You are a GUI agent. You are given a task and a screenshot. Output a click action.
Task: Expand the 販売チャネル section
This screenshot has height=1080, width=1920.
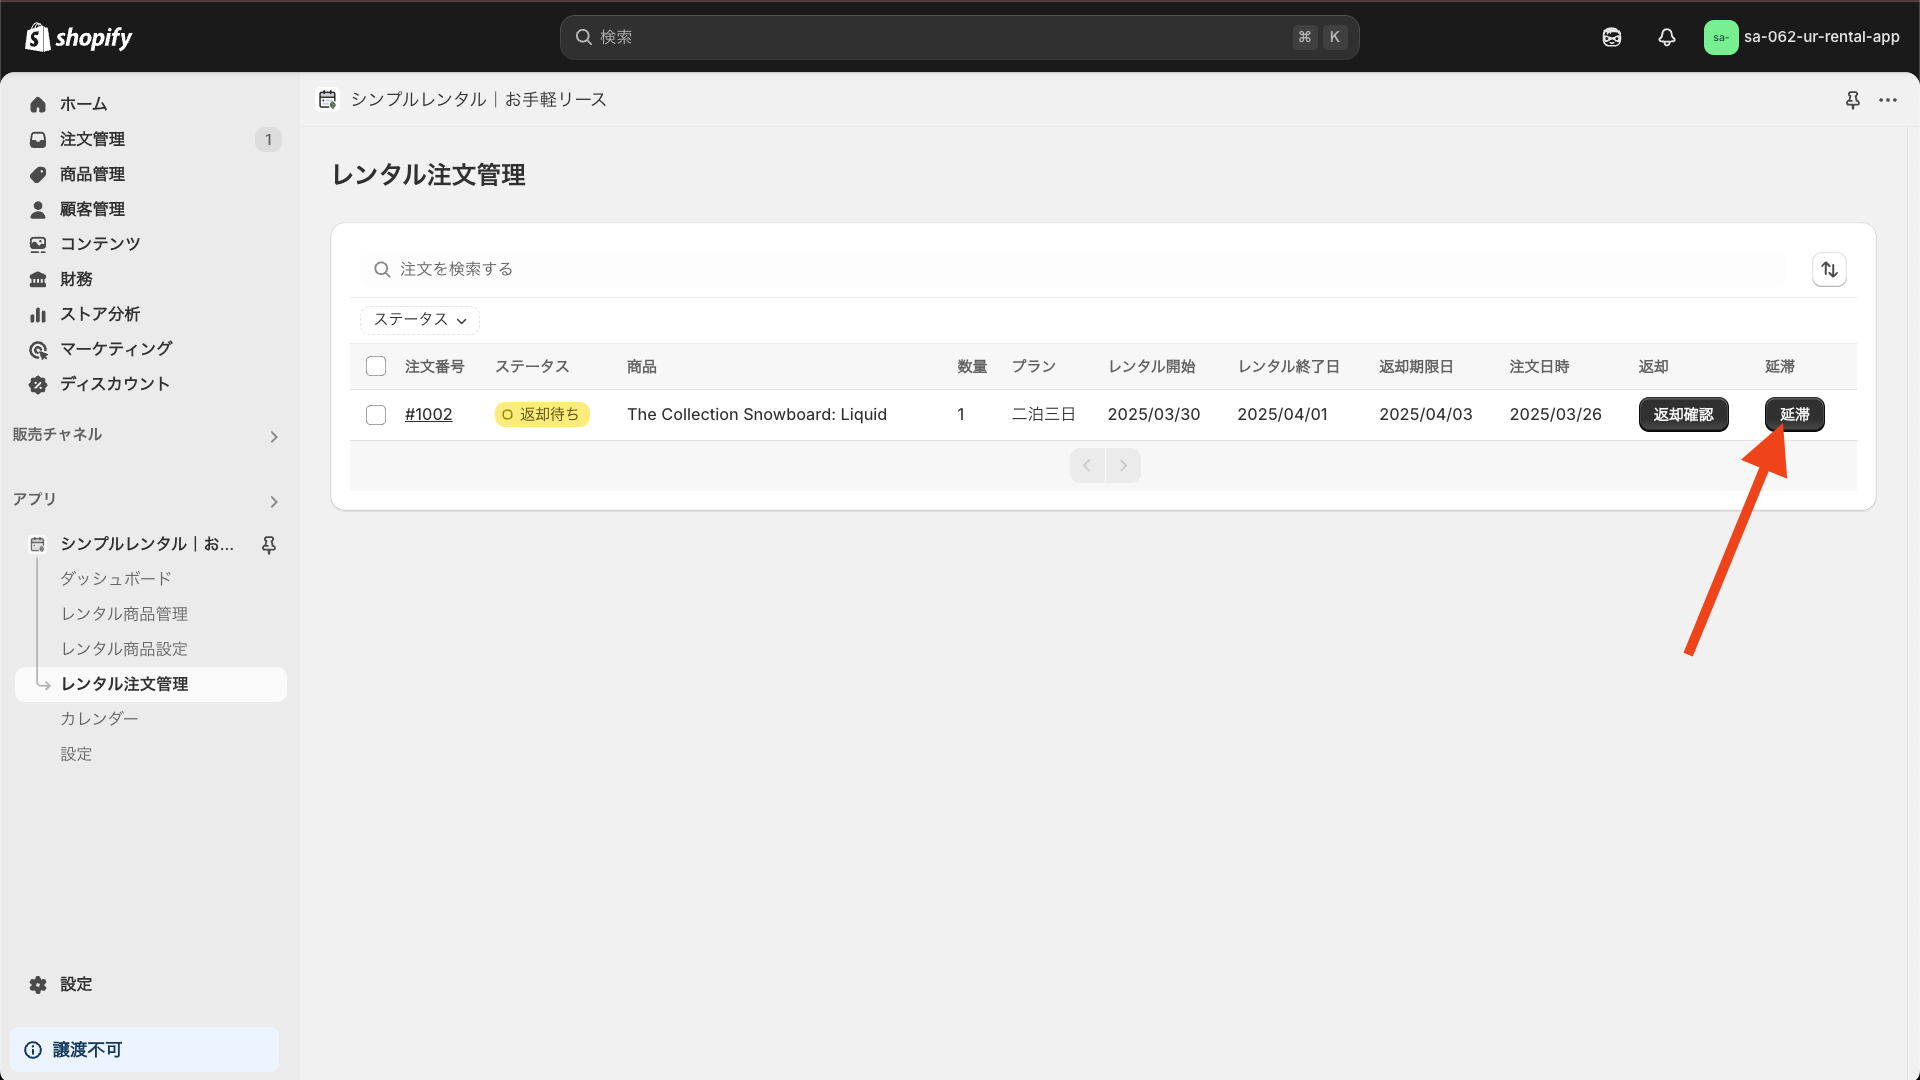(273, 436)
